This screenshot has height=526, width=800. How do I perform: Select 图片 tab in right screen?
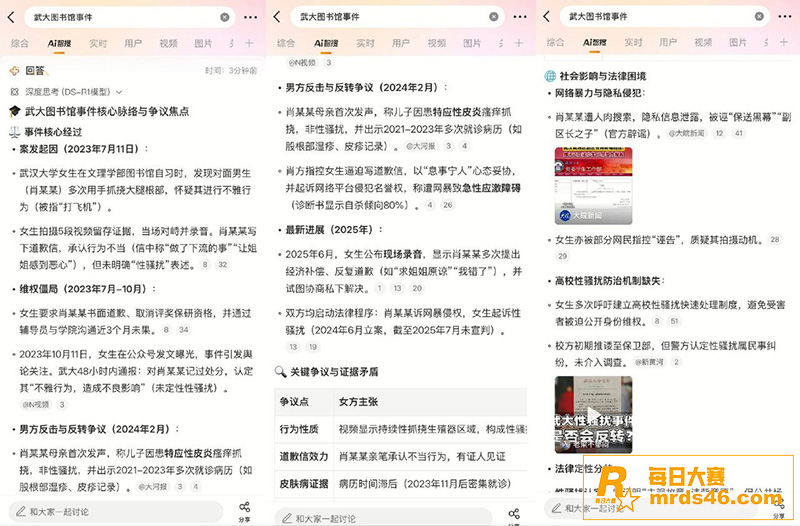click(x=737, y=42)
